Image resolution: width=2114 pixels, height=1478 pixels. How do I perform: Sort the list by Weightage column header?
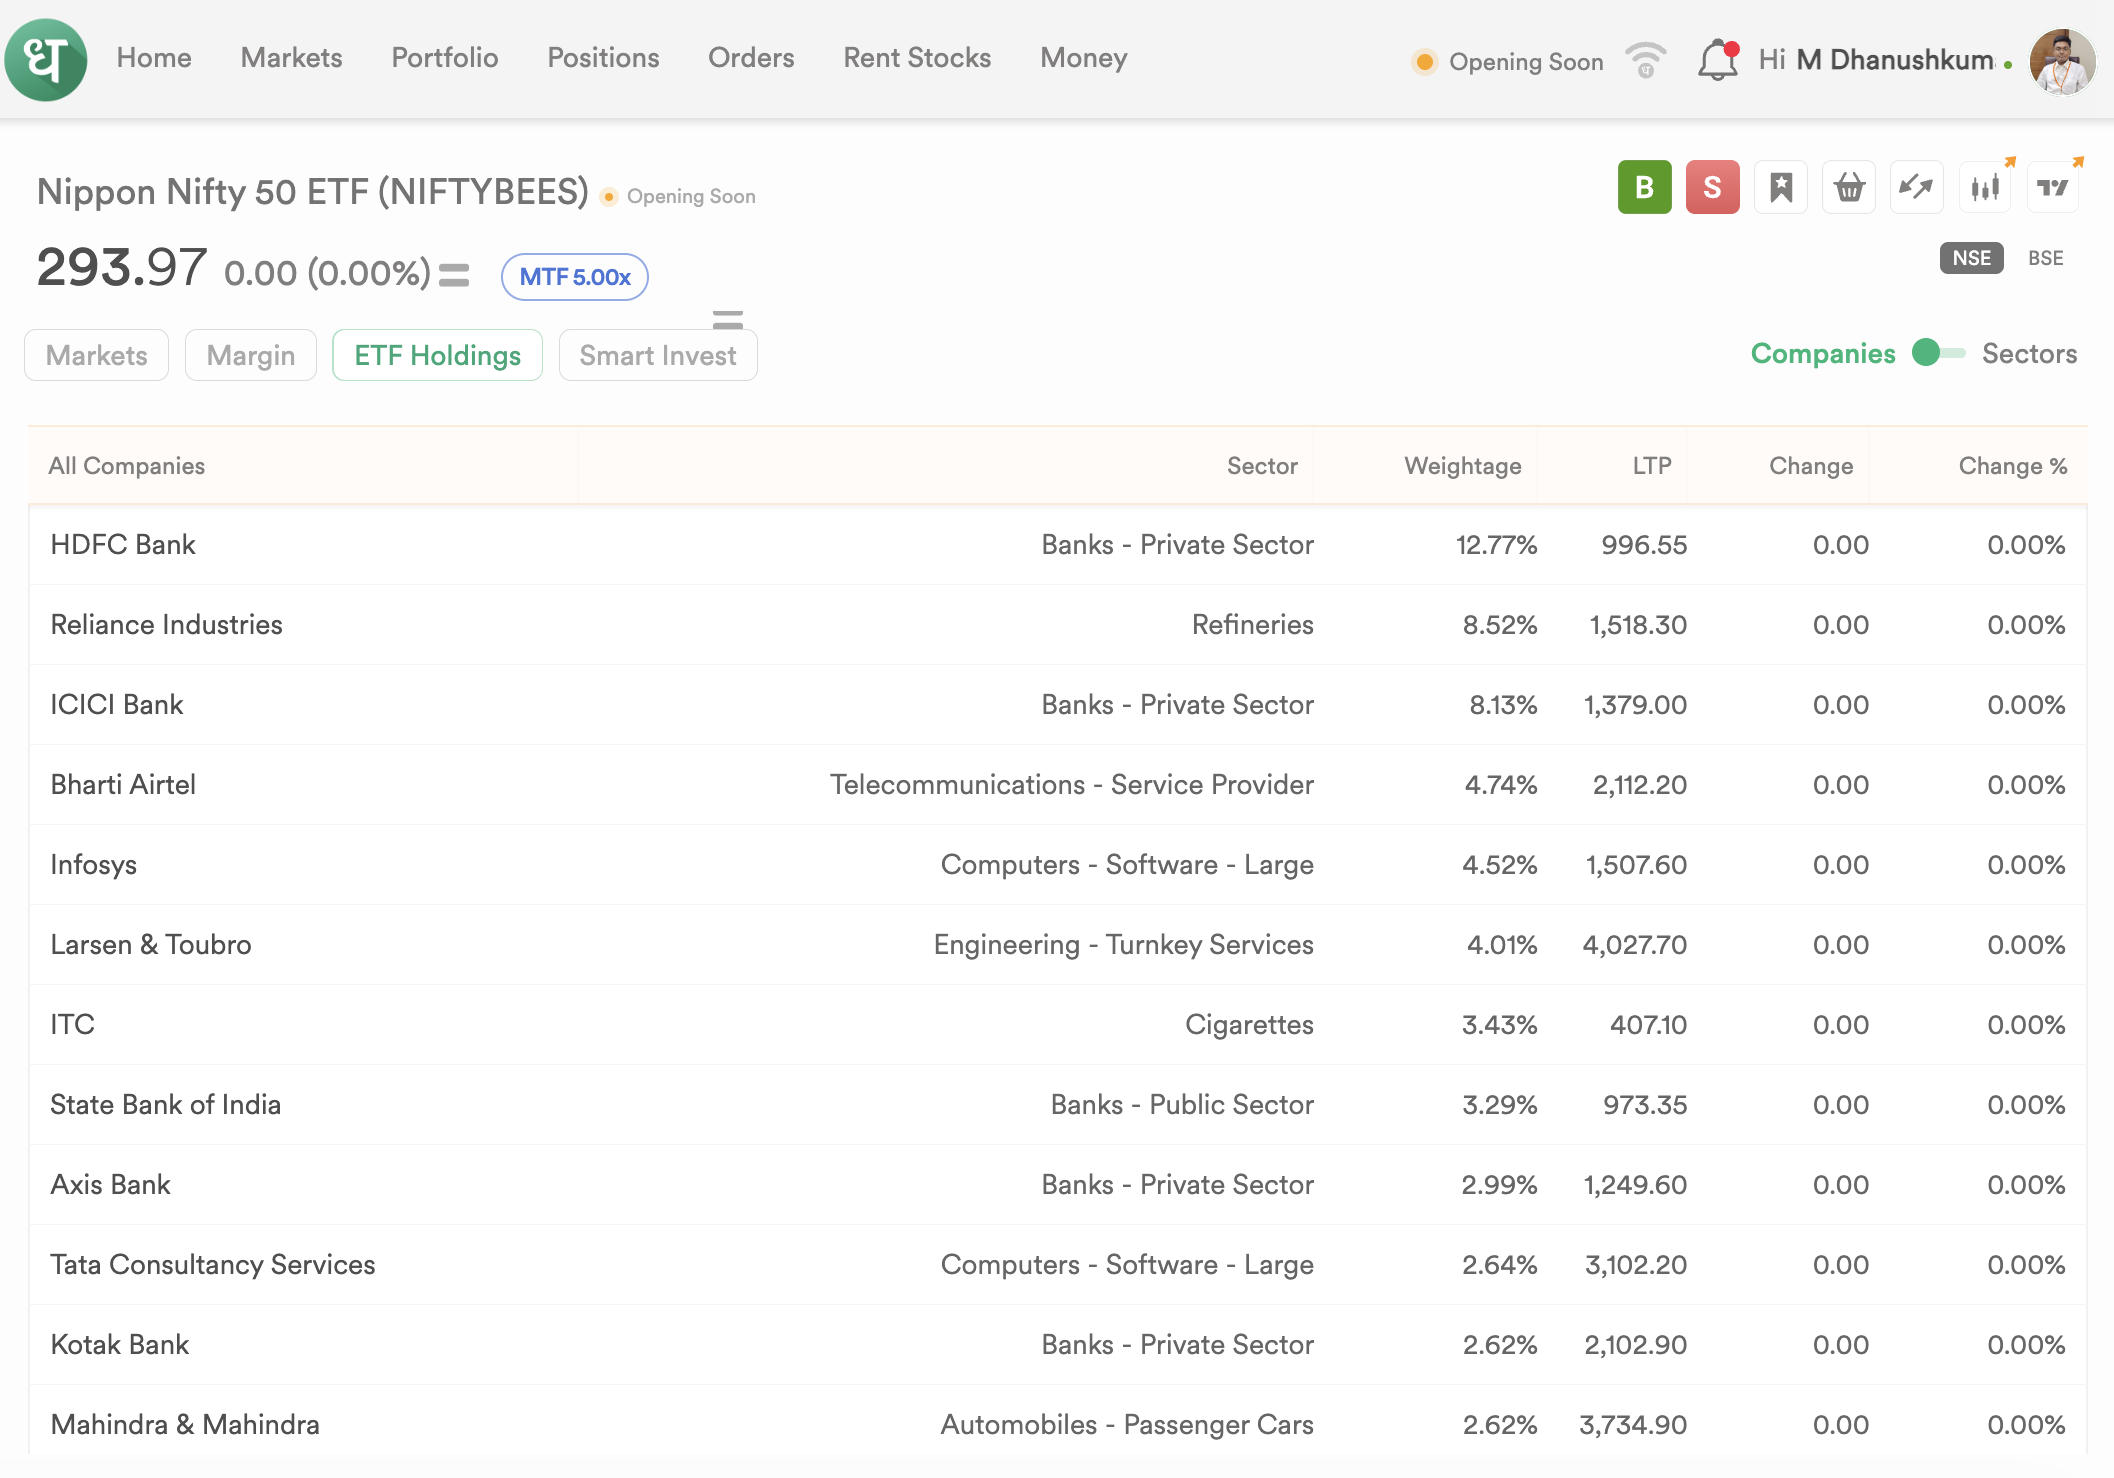pyautogui.click(x=1462, y=466)
